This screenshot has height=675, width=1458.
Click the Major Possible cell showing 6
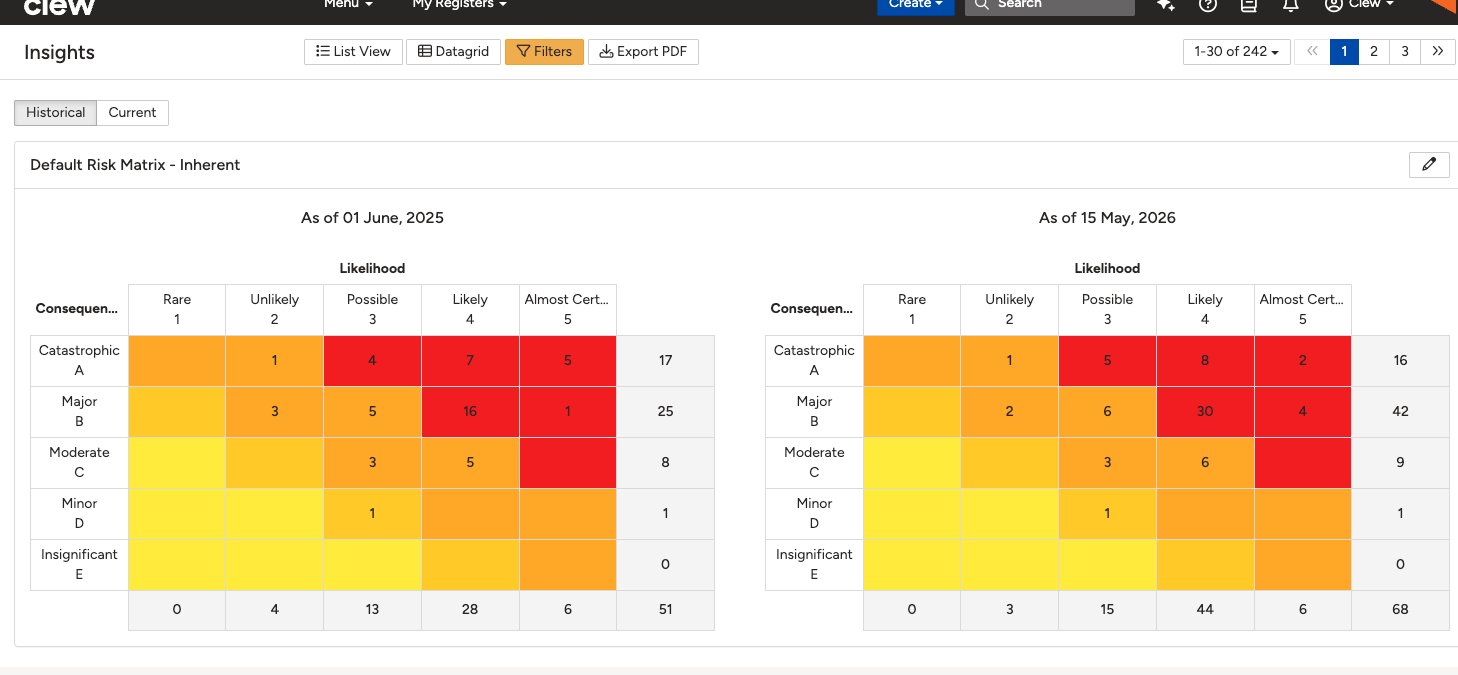tap(1107, 411)
